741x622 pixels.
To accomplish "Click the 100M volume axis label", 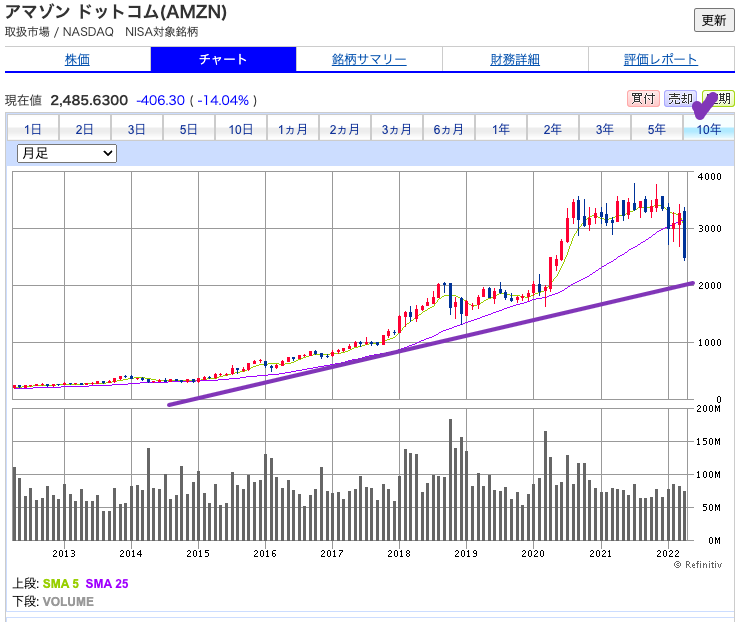I will (708, 475).
